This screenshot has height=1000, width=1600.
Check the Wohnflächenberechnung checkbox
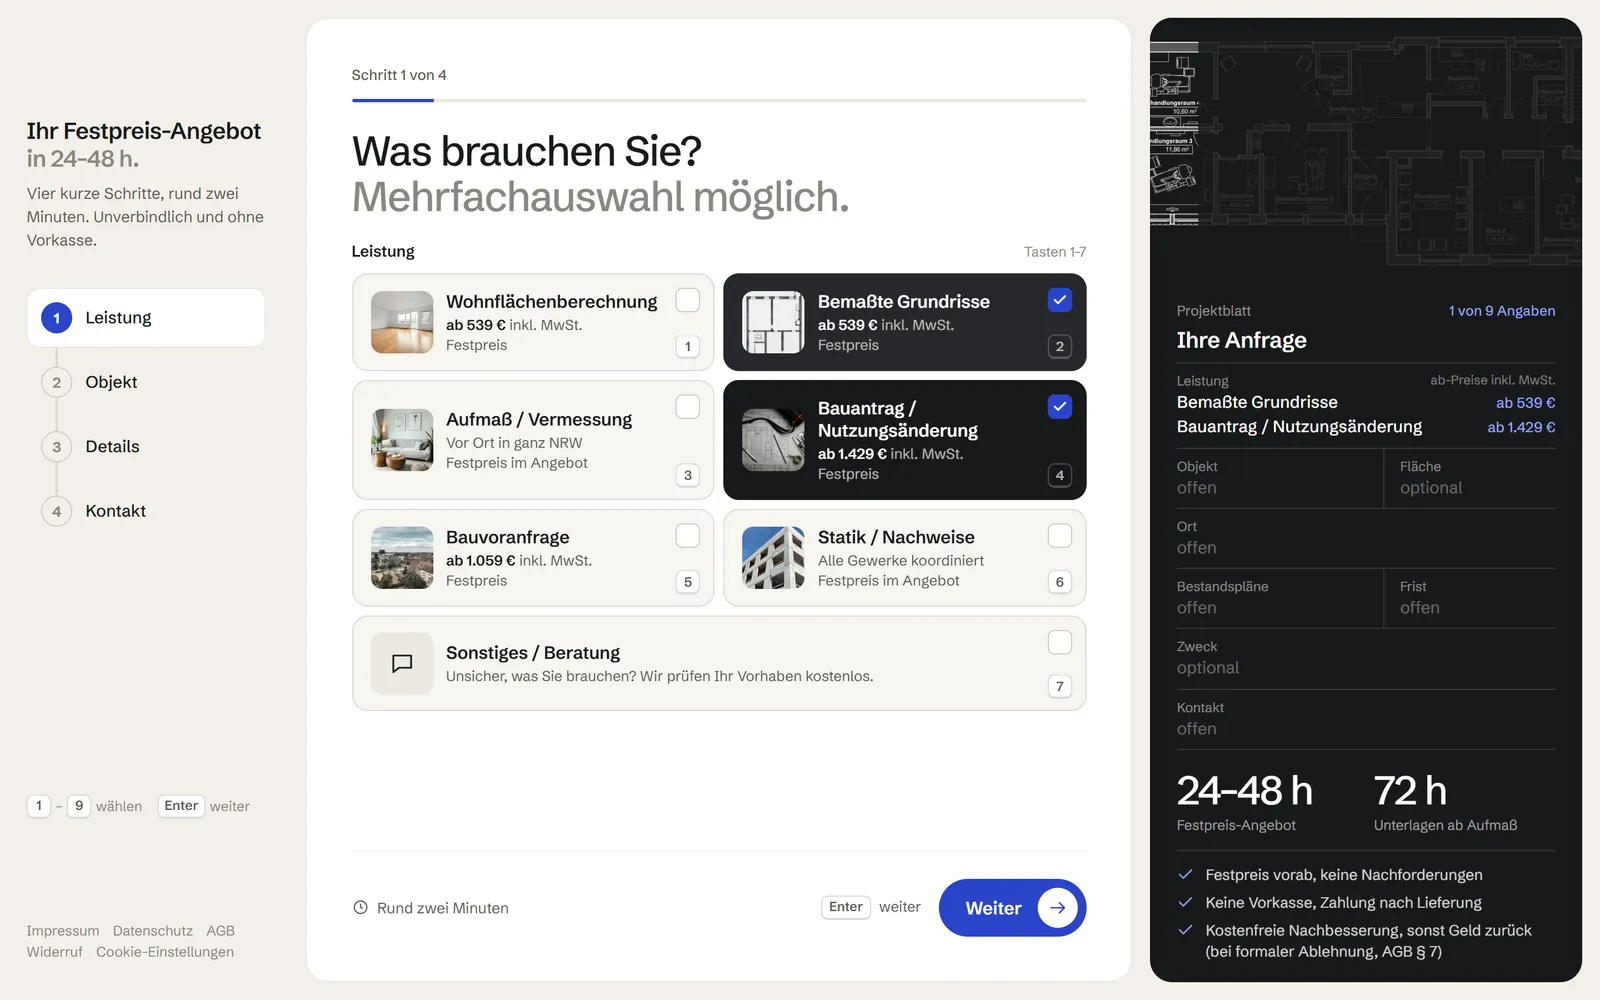(688, 300)
